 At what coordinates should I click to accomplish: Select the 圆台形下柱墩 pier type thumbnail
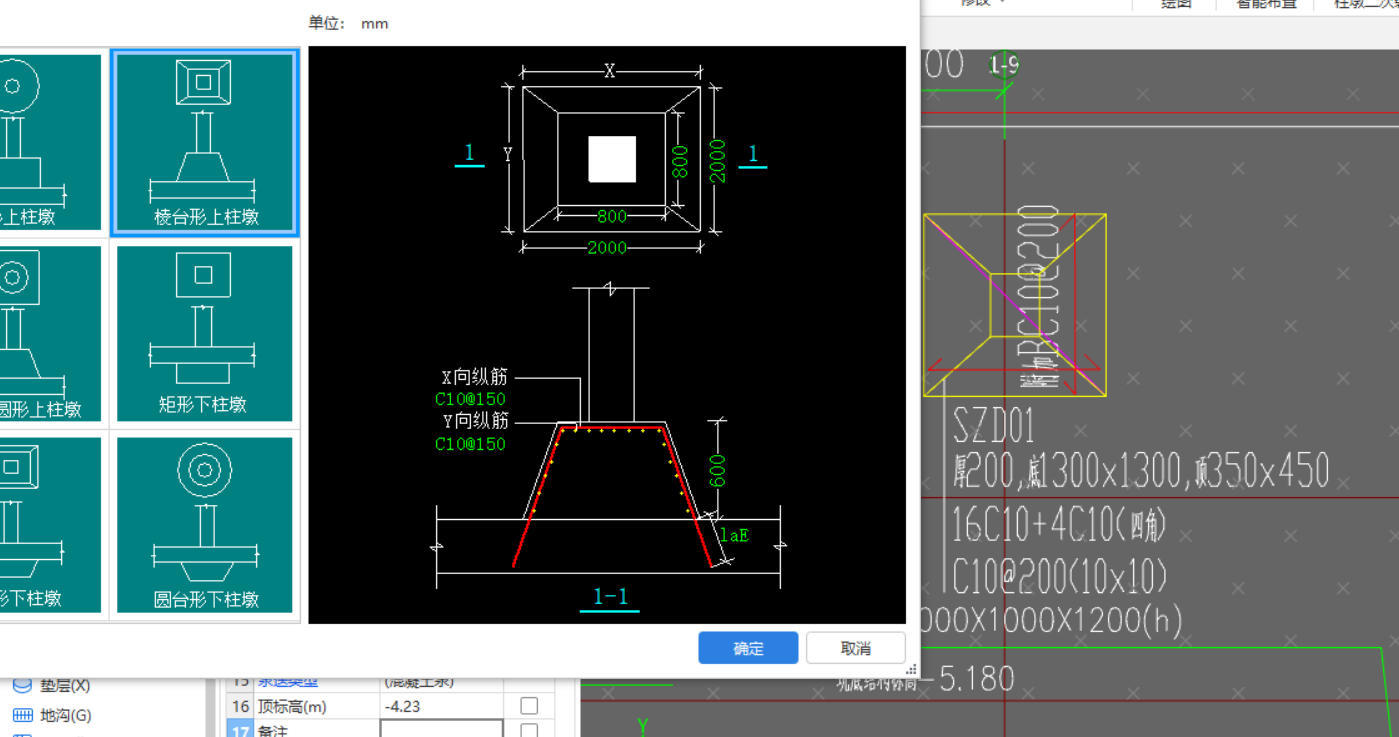(x=205, y=525)
